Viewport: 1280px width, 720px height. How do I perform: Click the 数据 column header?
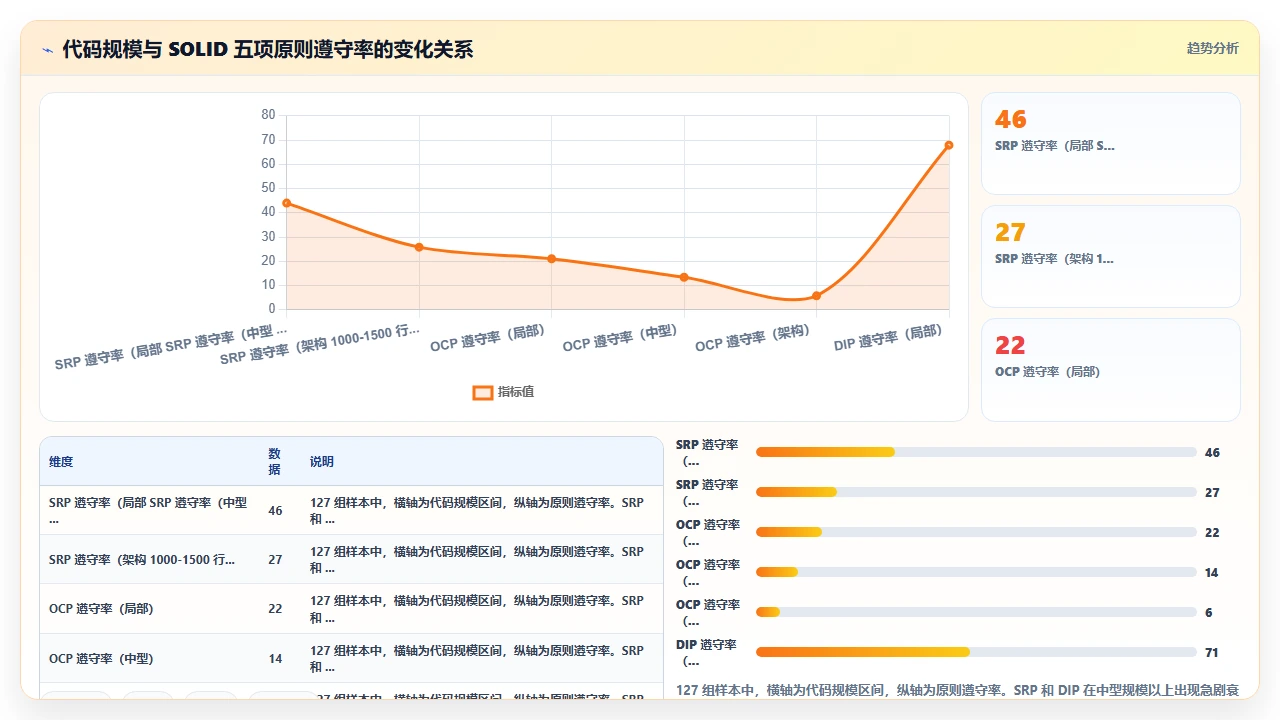275,462
